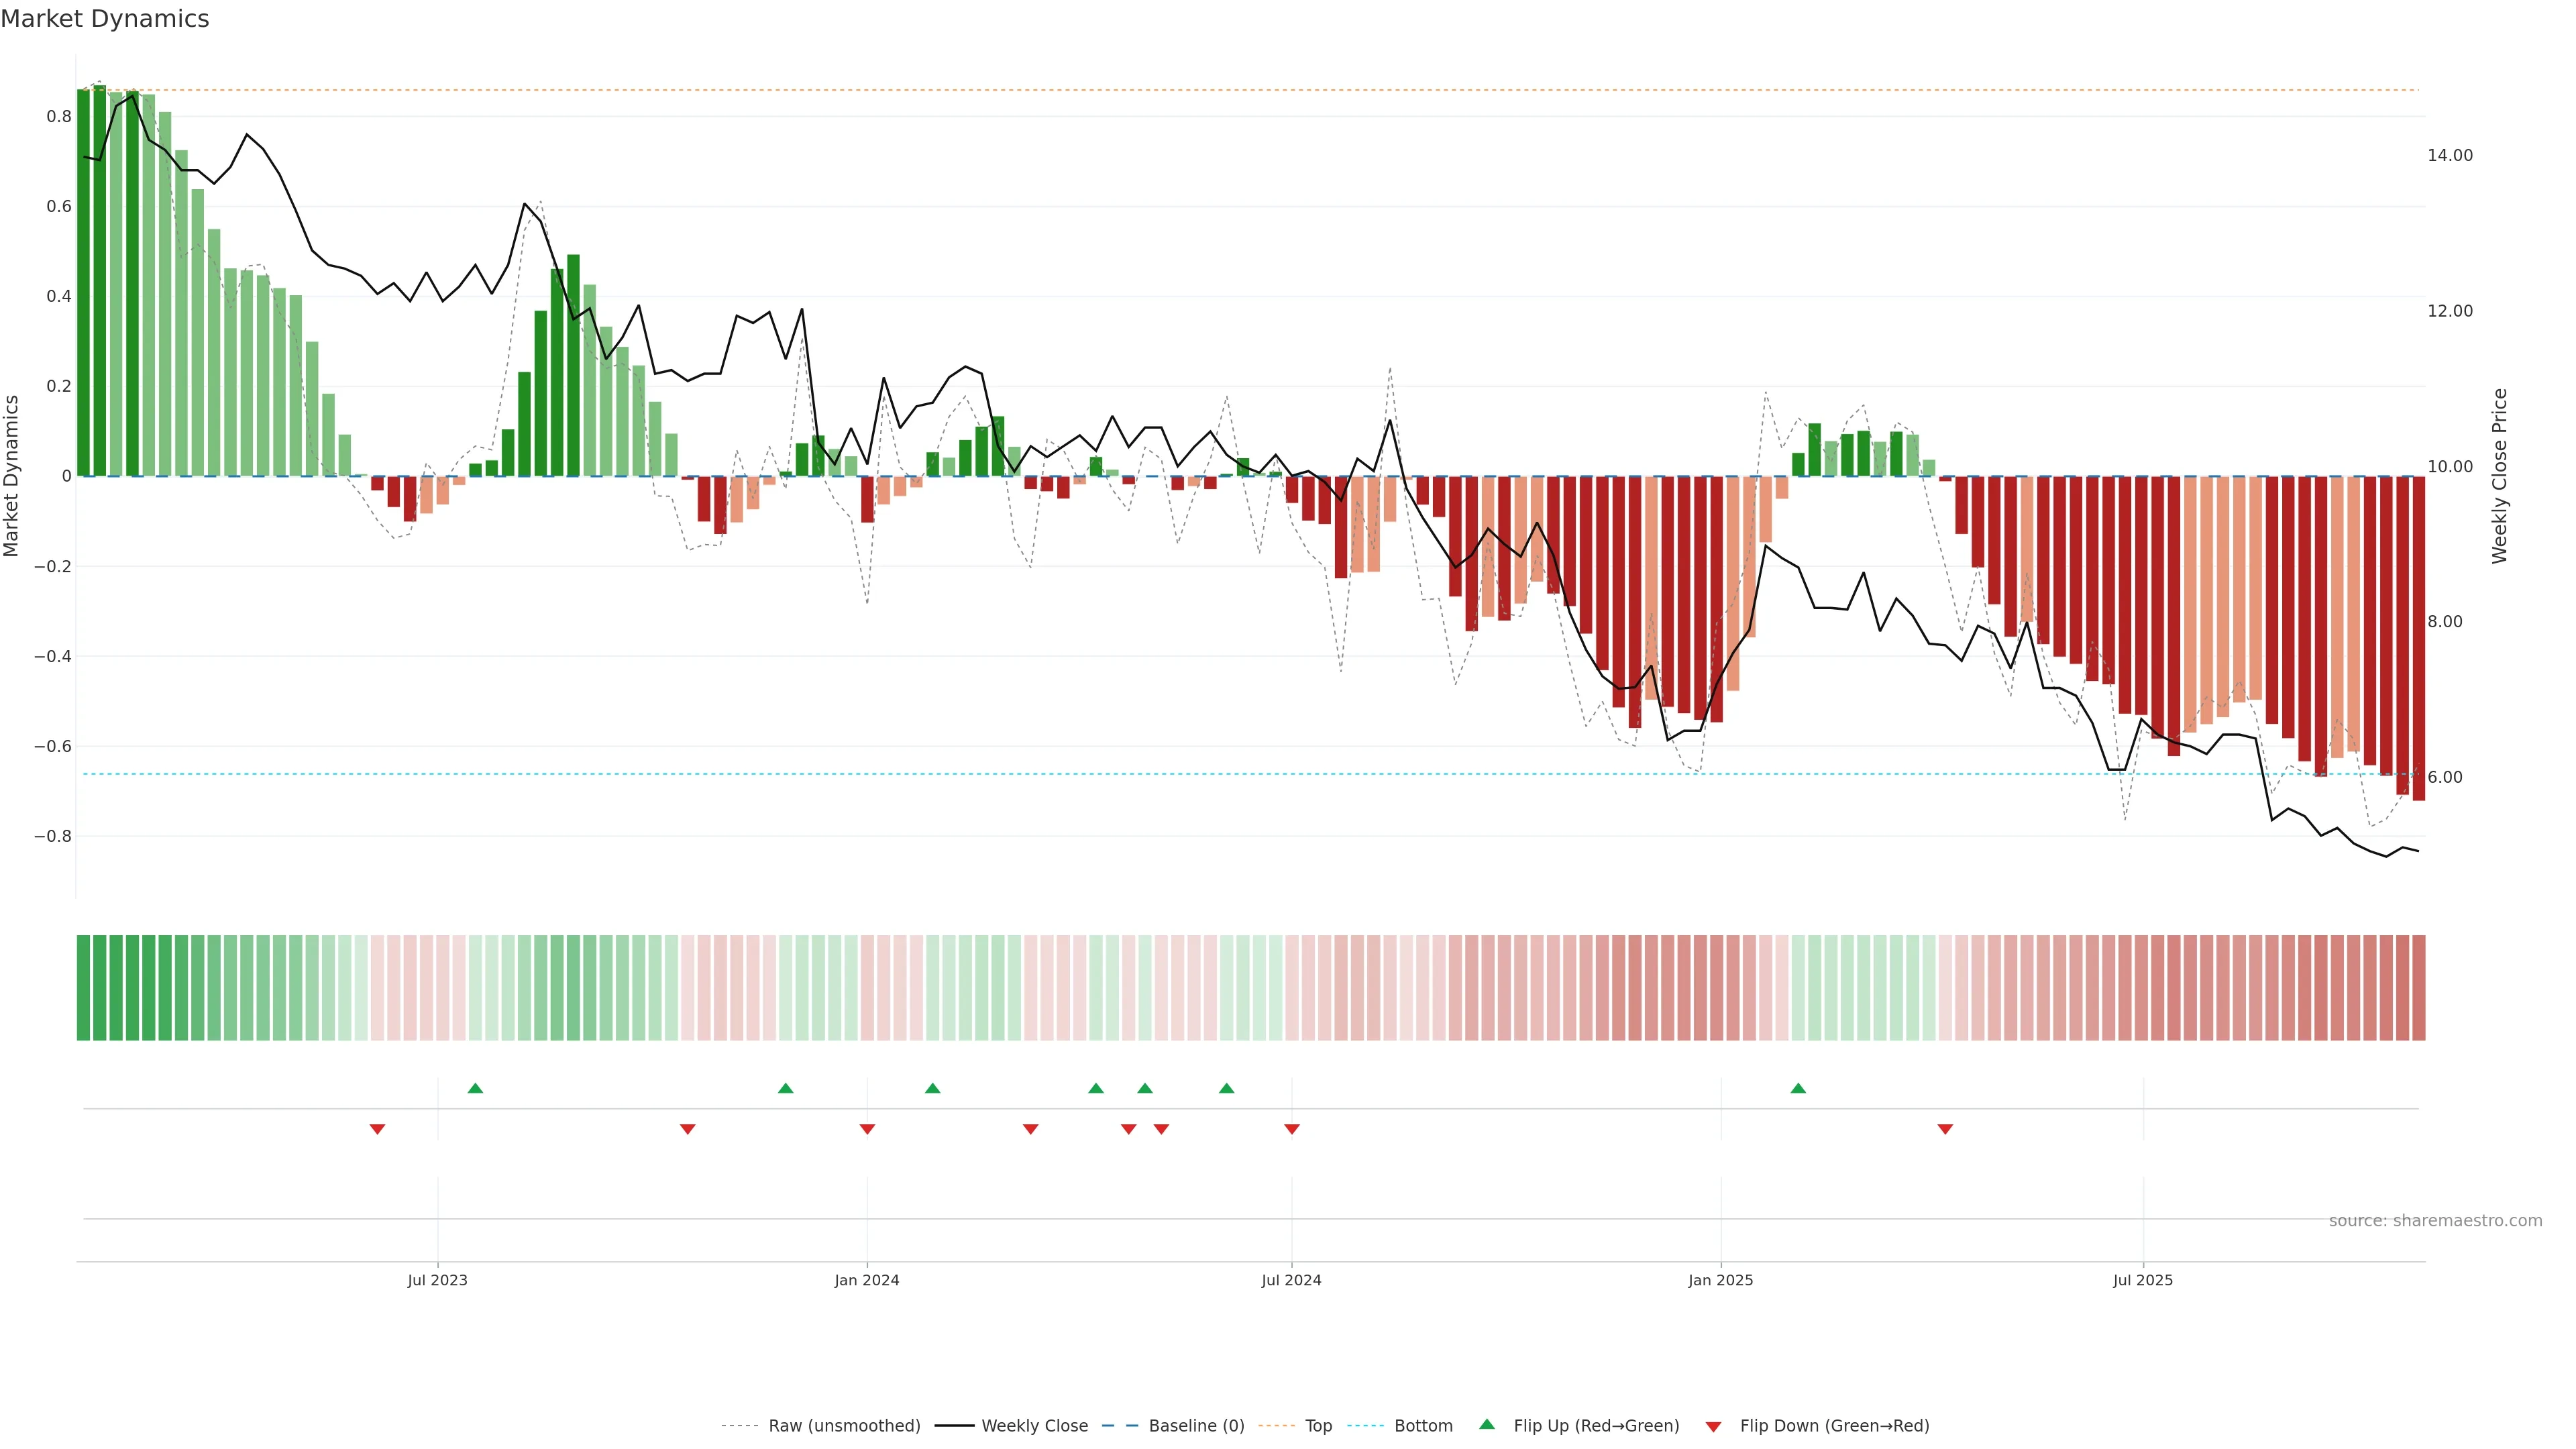The height and width of the screenshot is (1449, 2576).
Task: Click the source: sharemaestro.com text
Action: click(x=2435, y=1220)
